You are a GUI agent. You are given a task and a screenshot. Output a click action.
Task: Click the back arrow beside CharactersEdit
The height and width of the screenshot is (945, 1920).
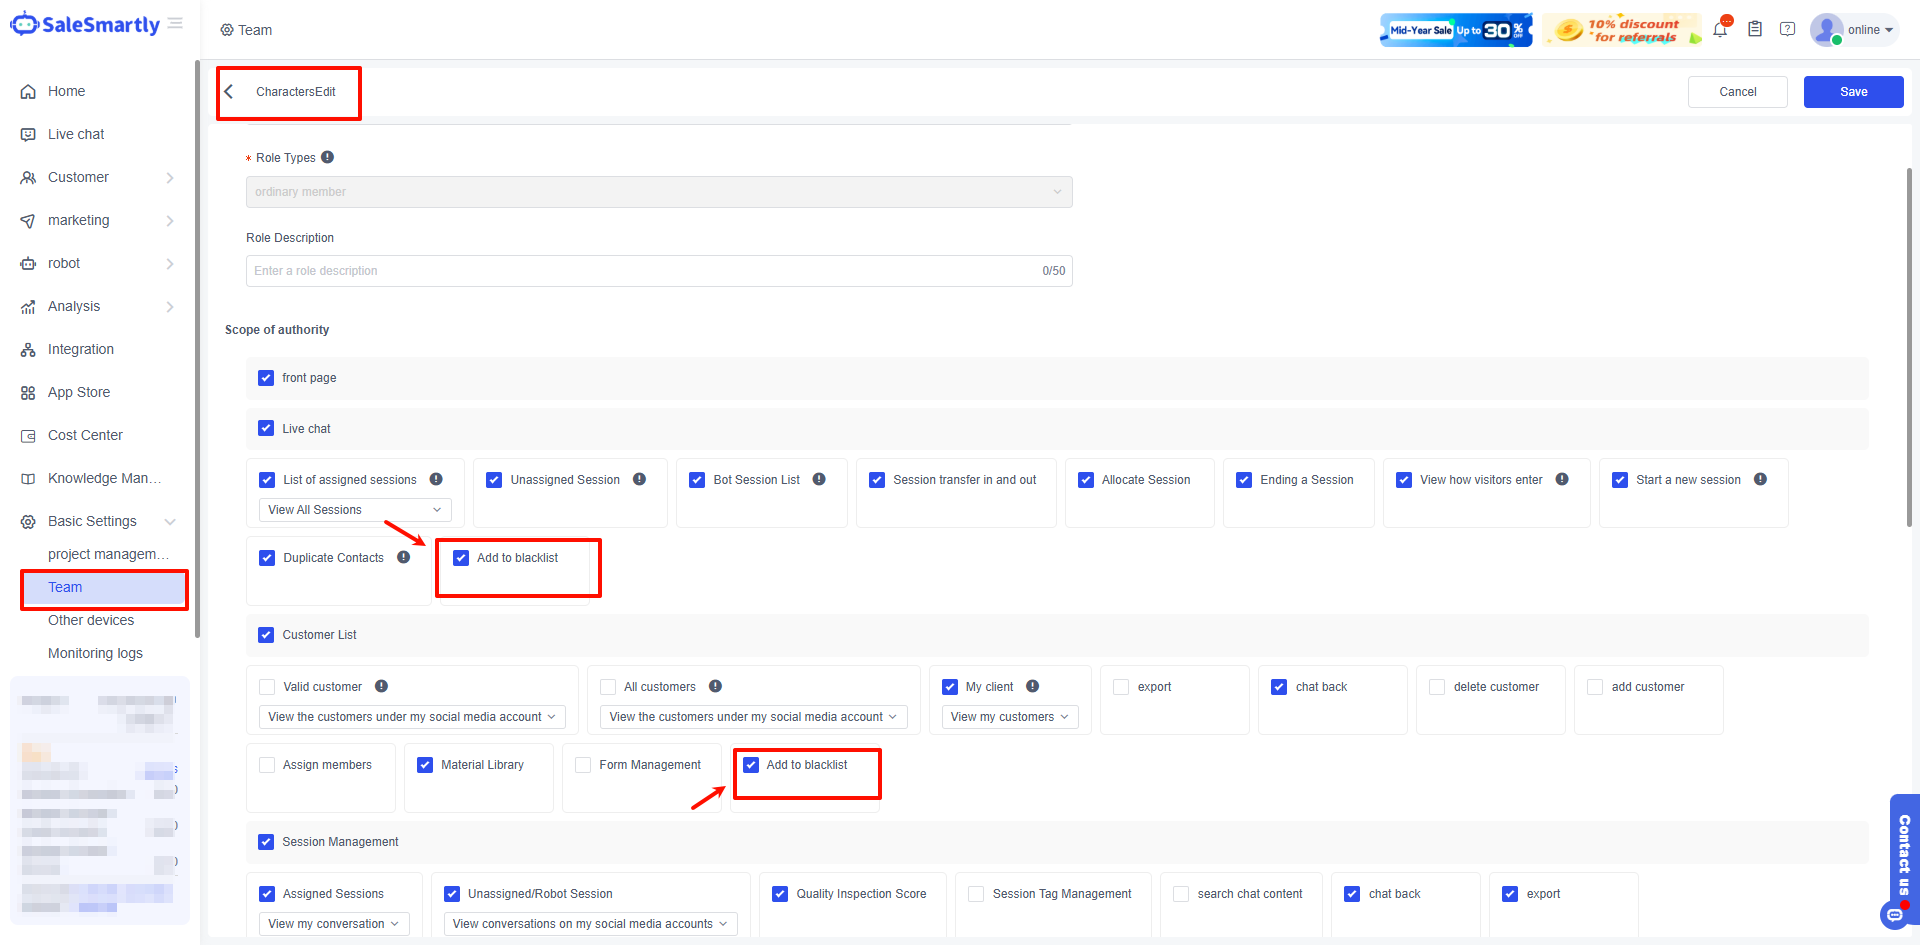click(229, 92)
